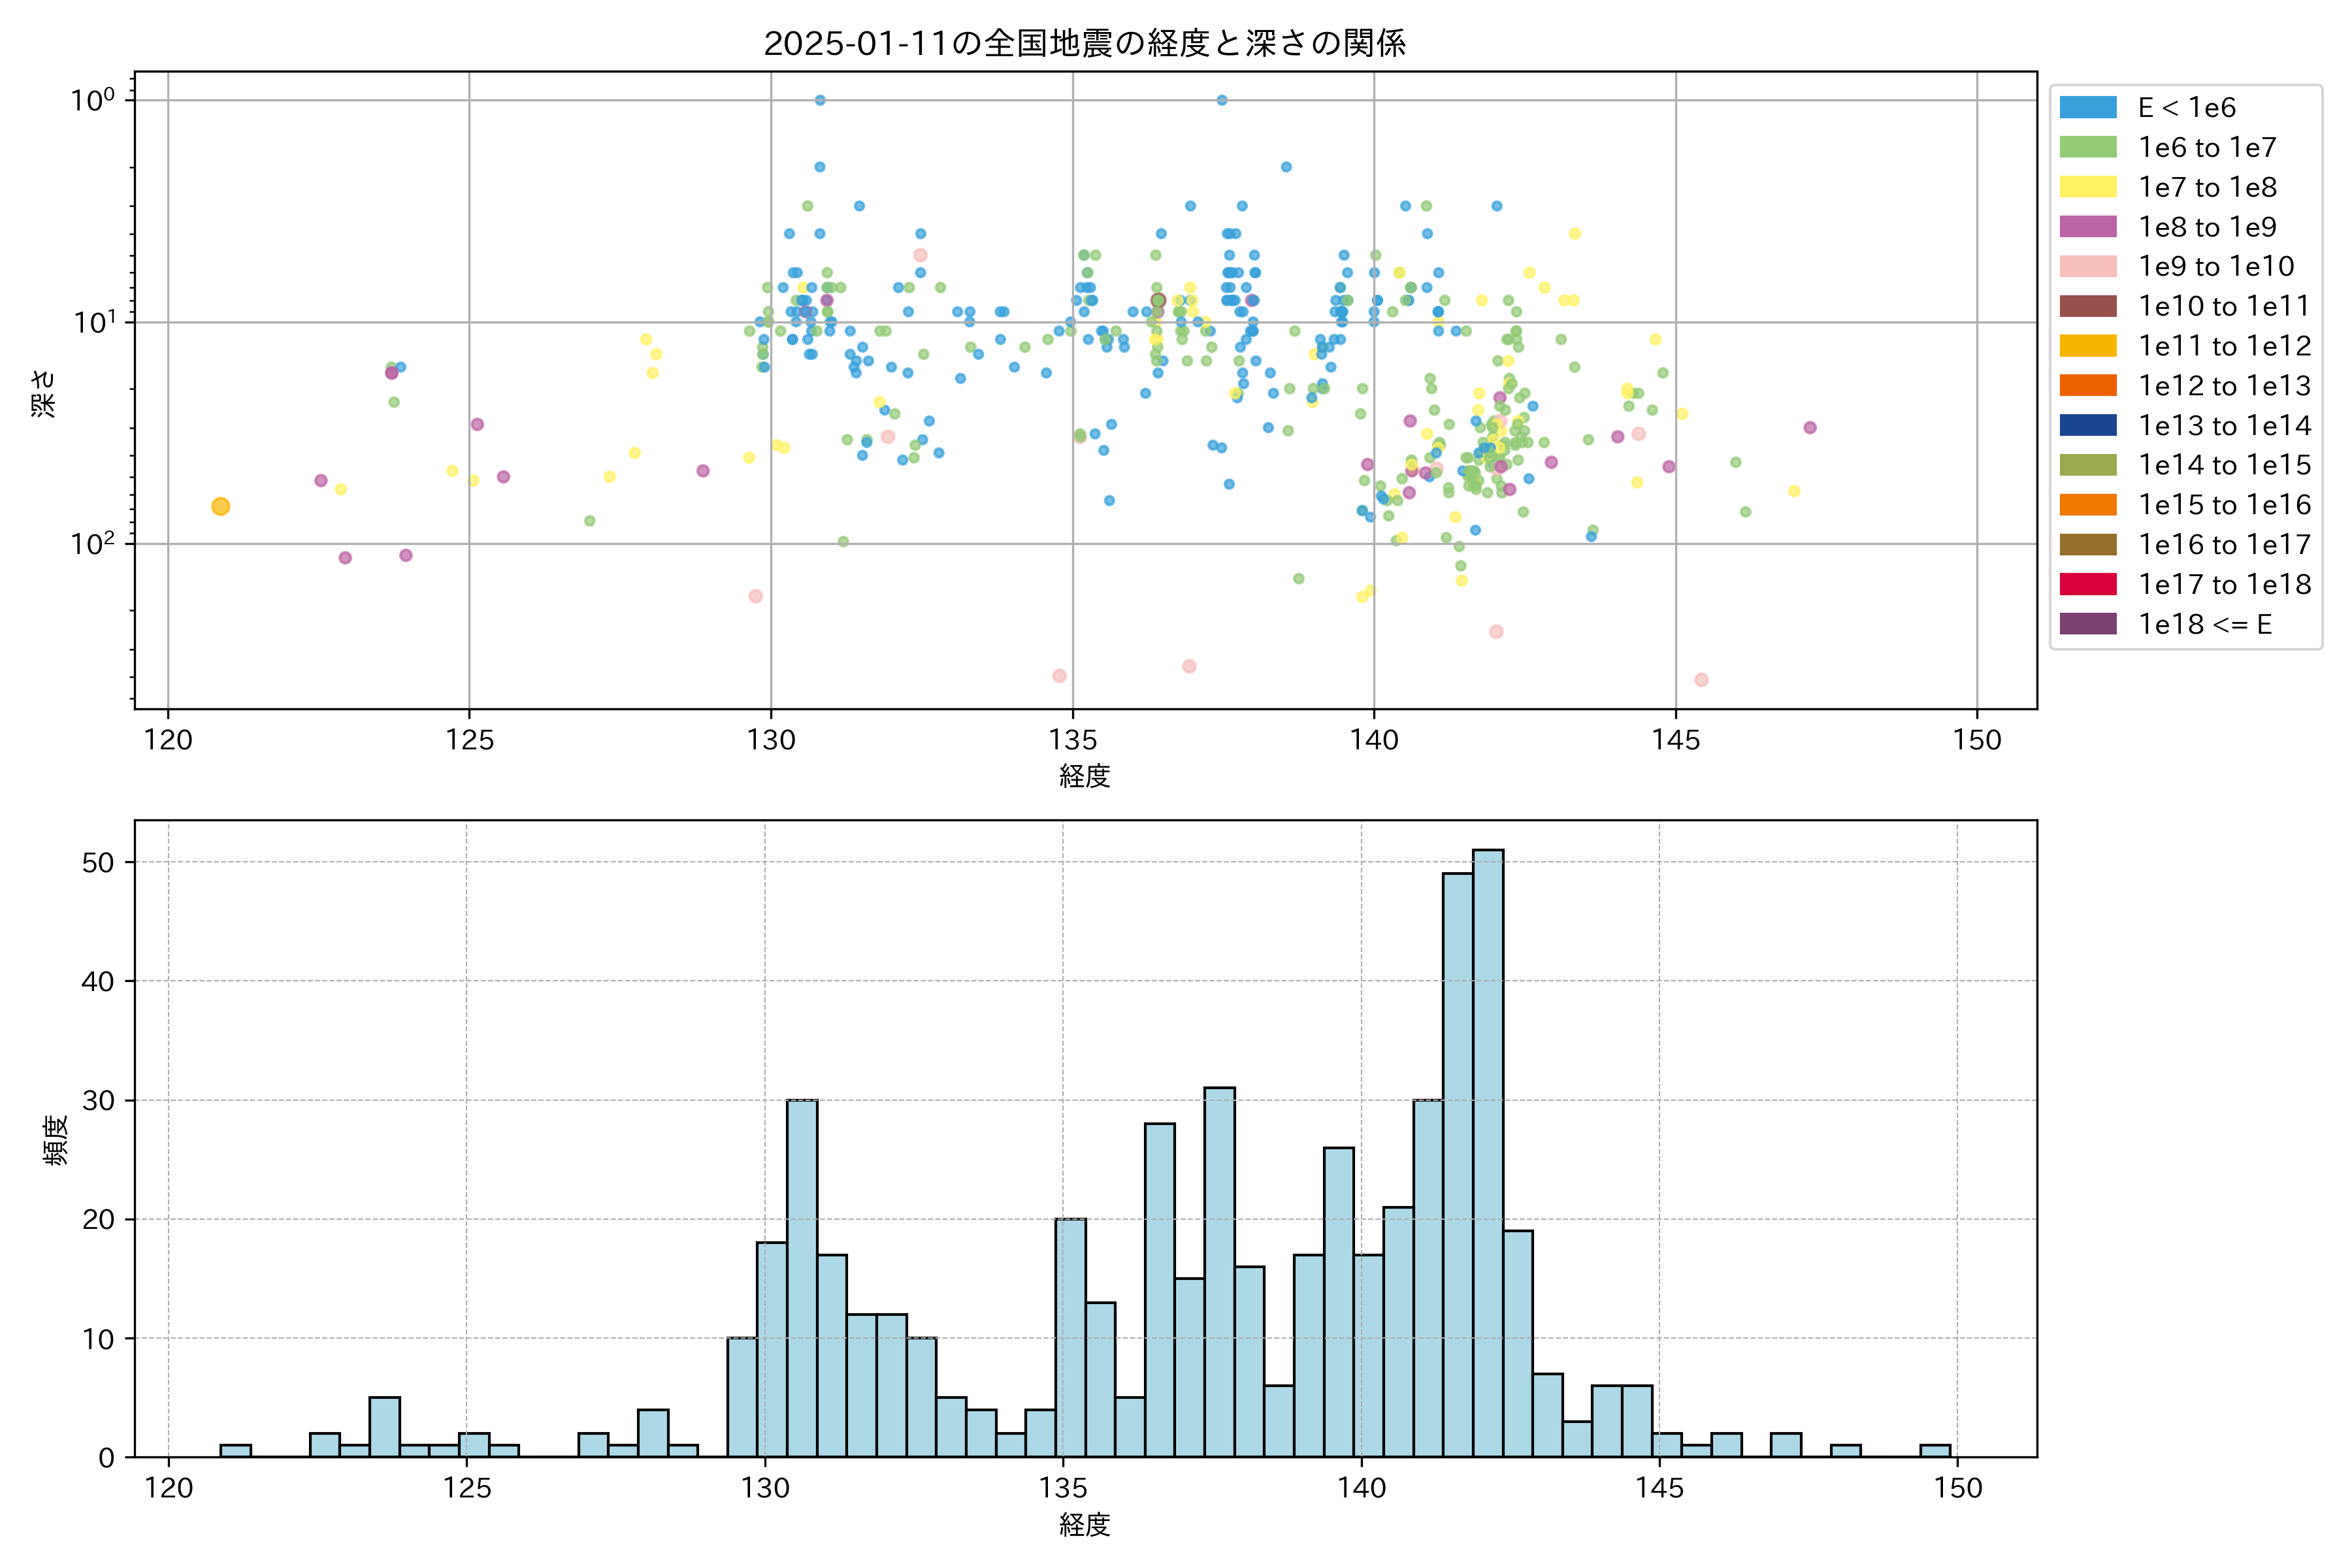Click the 頻度 y-axis label of histogram
Viewport: 2352px width, 1568px height.
pyautogui.click(x=56, y=1139)
